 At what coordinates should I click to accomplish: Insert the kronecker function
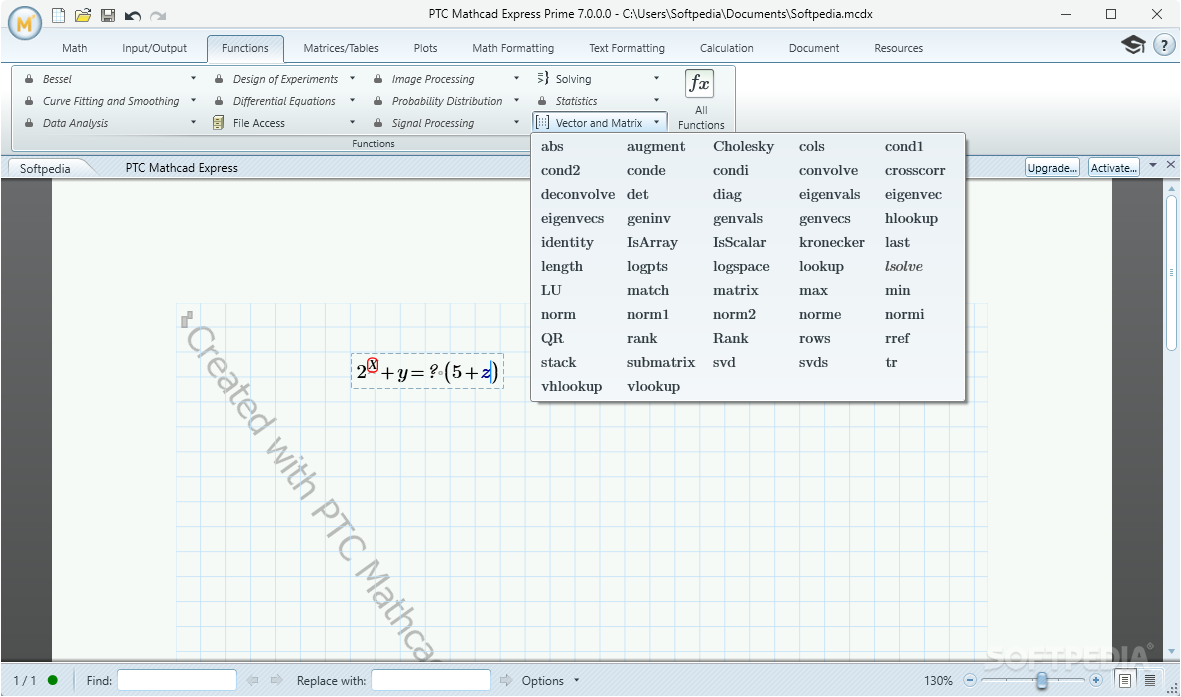tap(832, 243)
